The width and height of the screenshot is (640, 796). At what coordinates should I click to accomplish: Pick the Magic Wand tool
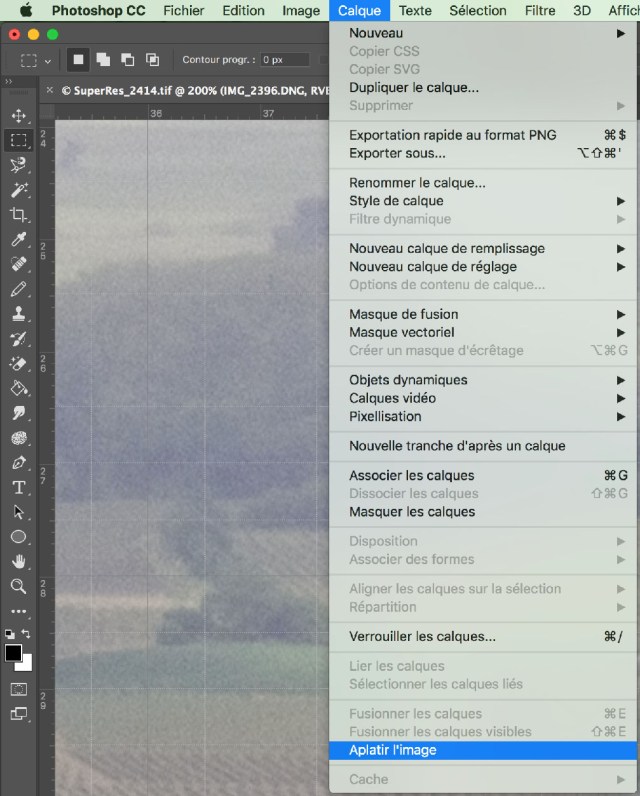[x=18, y=190]
